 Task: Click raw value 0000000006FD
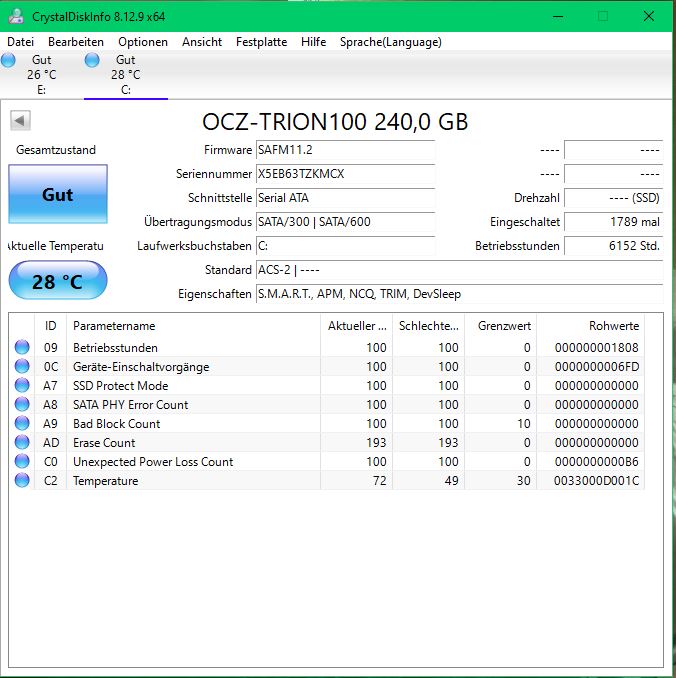[596, 367]
